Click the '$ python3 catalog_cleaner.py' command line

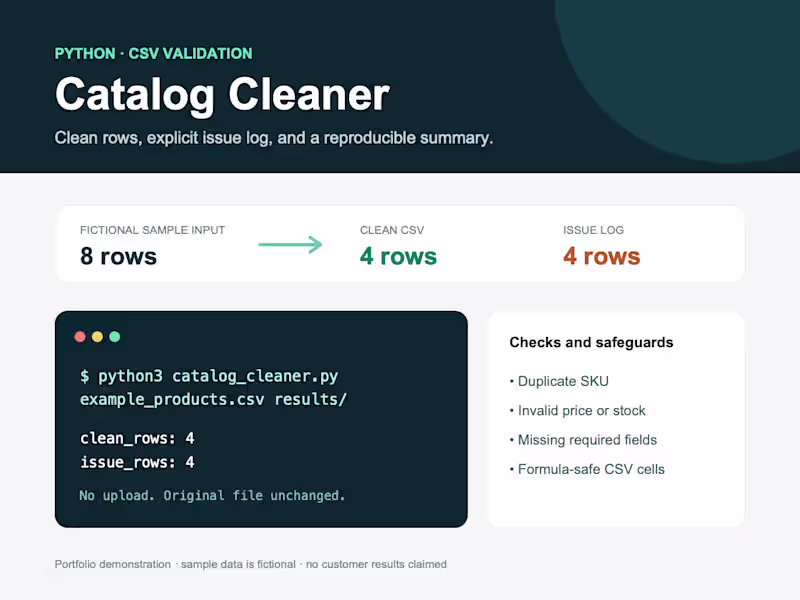[209, 377]
